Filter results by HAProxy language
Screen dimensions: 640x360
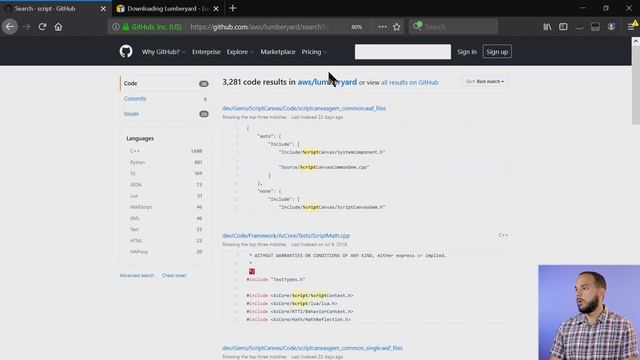click(166, 252)
